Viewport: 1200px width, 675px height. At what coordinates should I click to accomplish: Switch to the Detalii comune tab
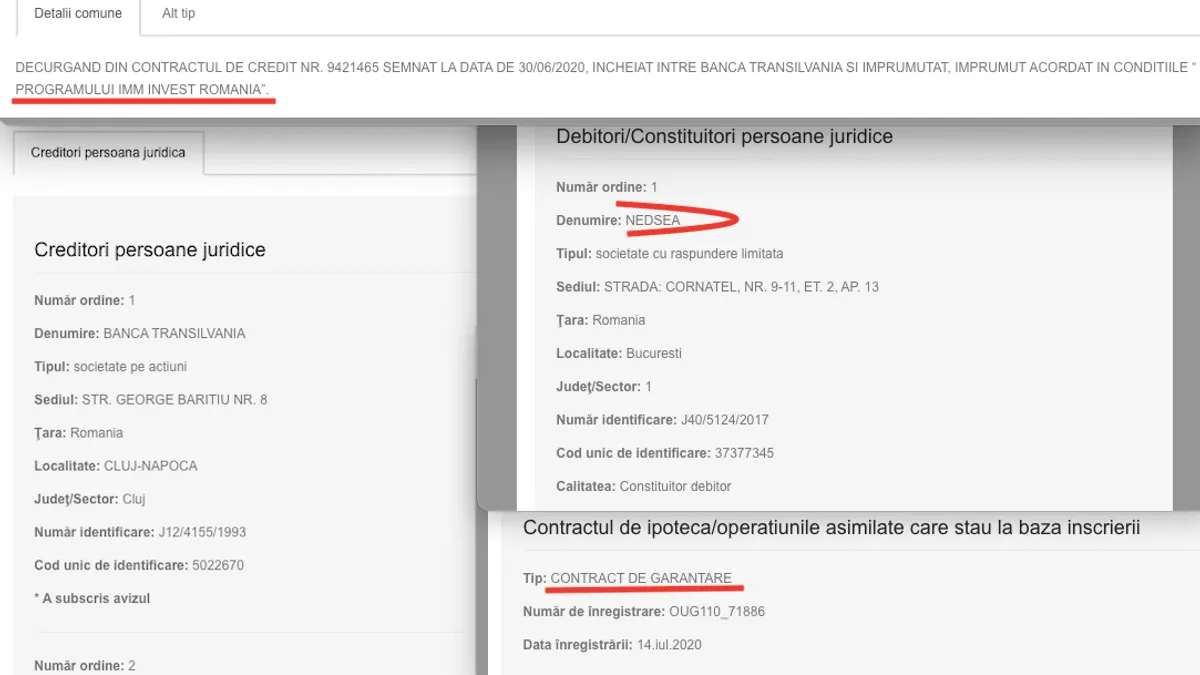coord(78,14)
